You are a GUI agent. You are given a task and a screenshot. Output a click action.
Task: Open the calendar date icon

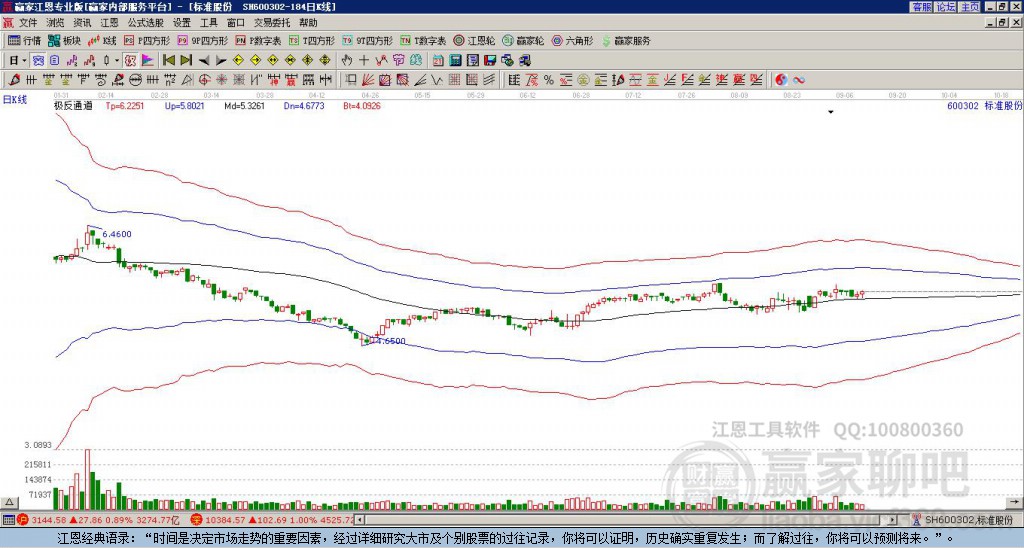(x=438, y=61)
